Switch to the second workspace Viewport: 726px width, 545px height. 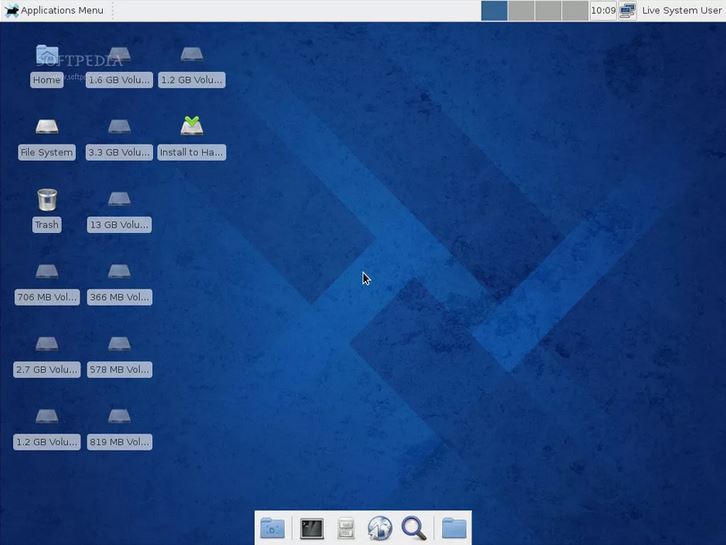pyautogui.click(x=521, y=11)
